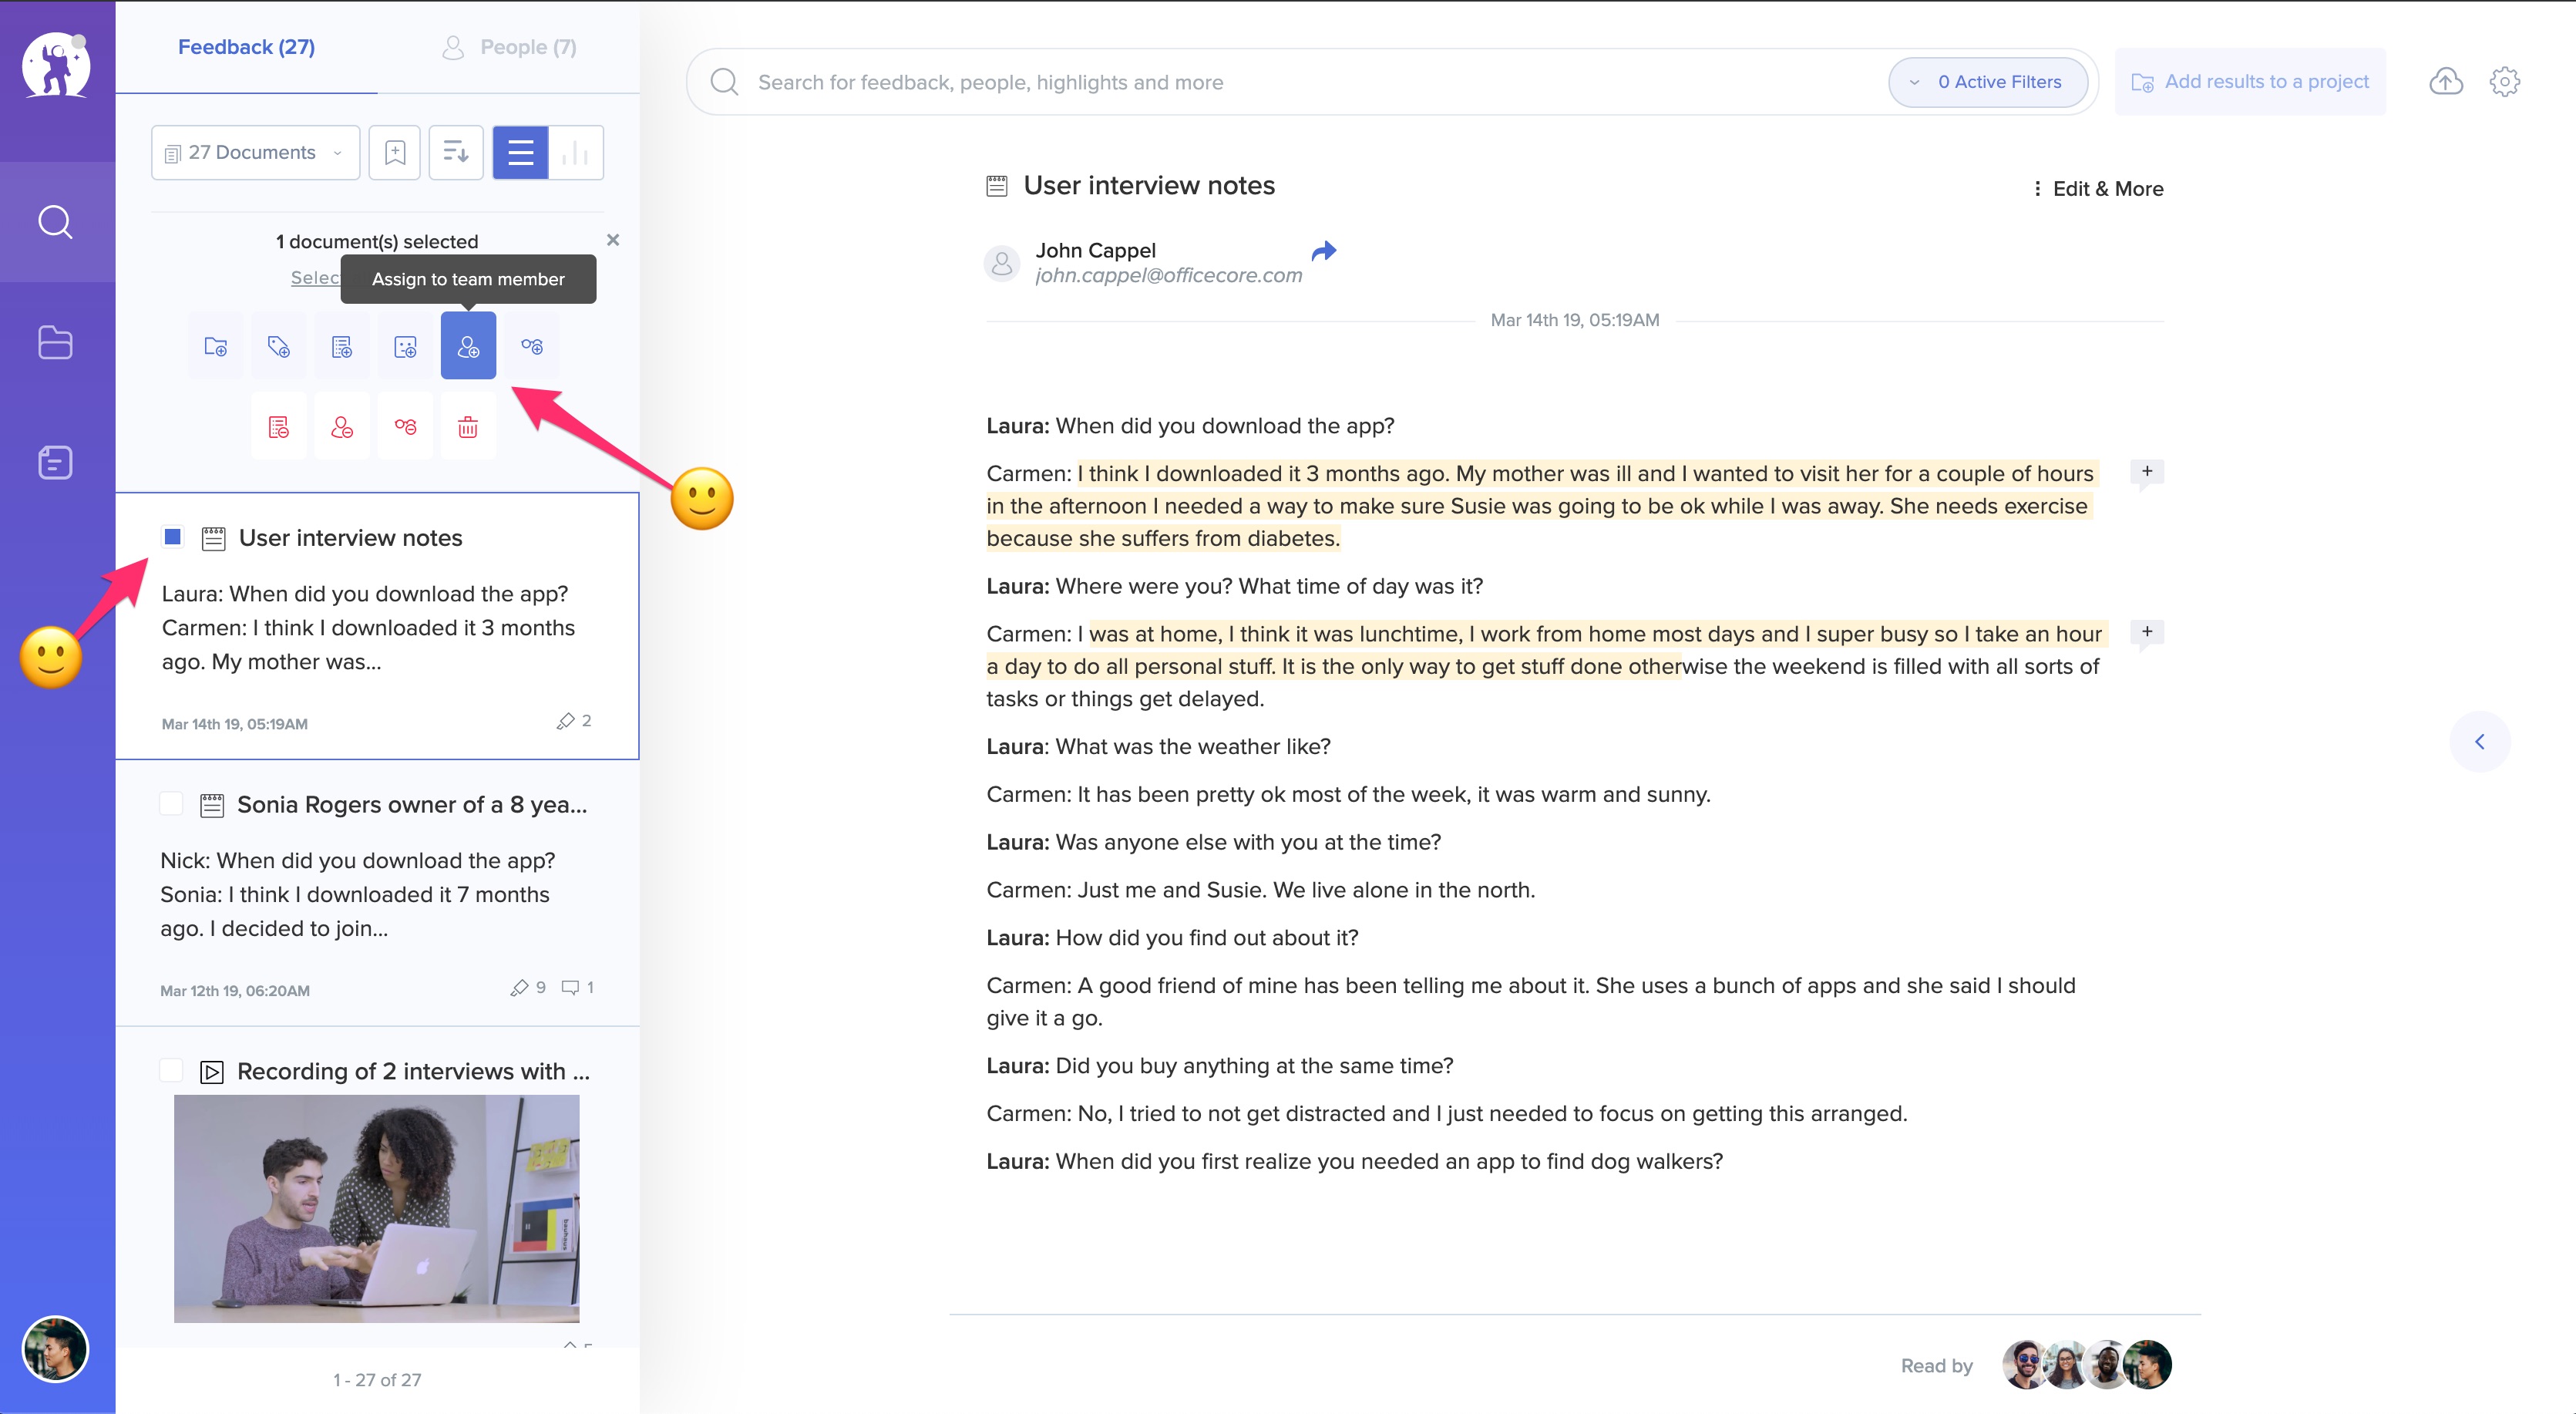Switch to chart view layout
Screen dimensions: 2576x1414
pos(576,153)
